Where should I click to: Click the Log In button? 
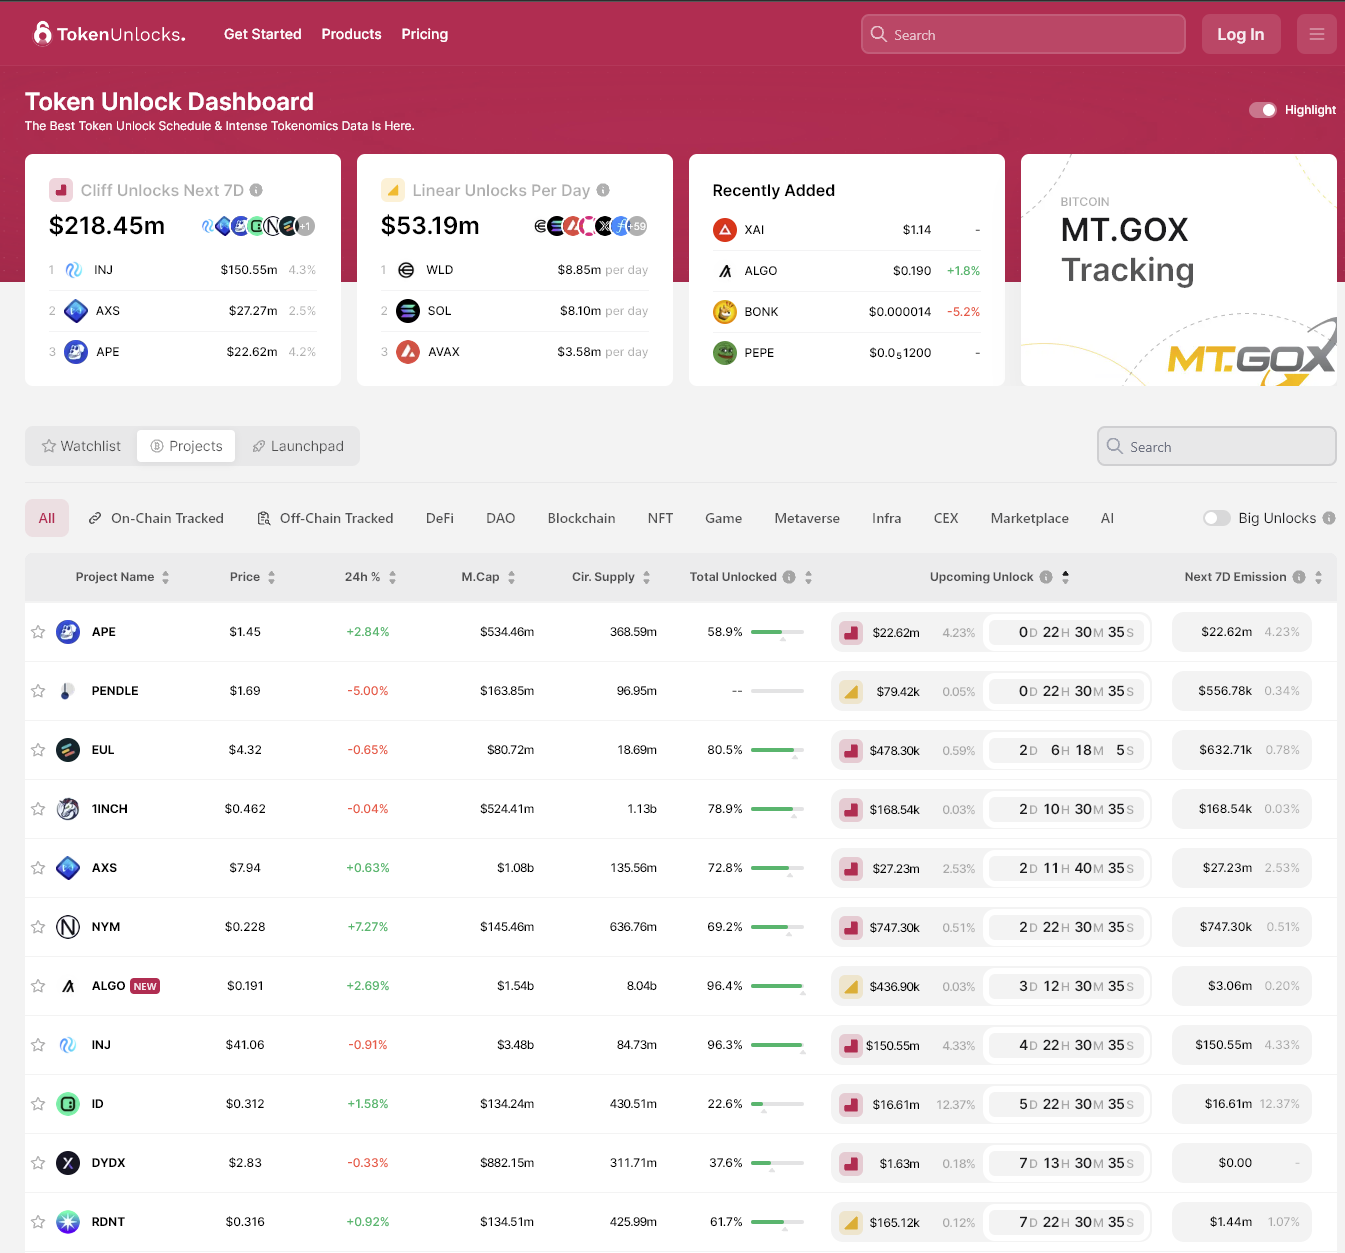[x=1240, y=34]
